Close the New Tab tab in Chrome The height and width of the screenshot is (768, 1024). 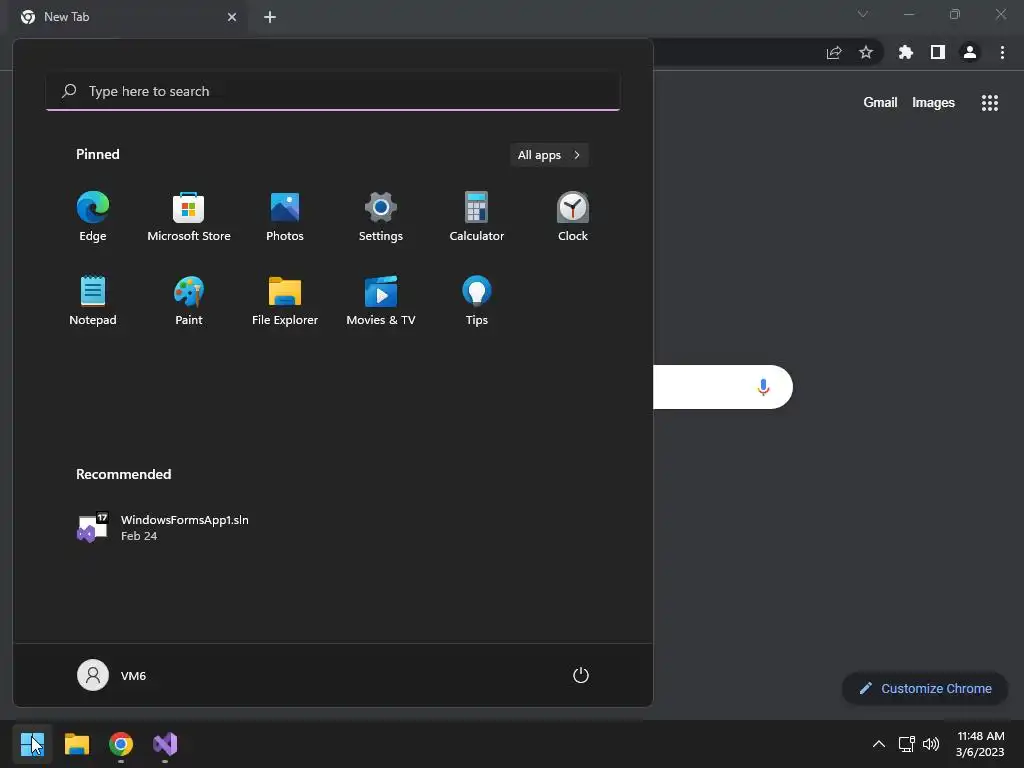tap(232, 17)
